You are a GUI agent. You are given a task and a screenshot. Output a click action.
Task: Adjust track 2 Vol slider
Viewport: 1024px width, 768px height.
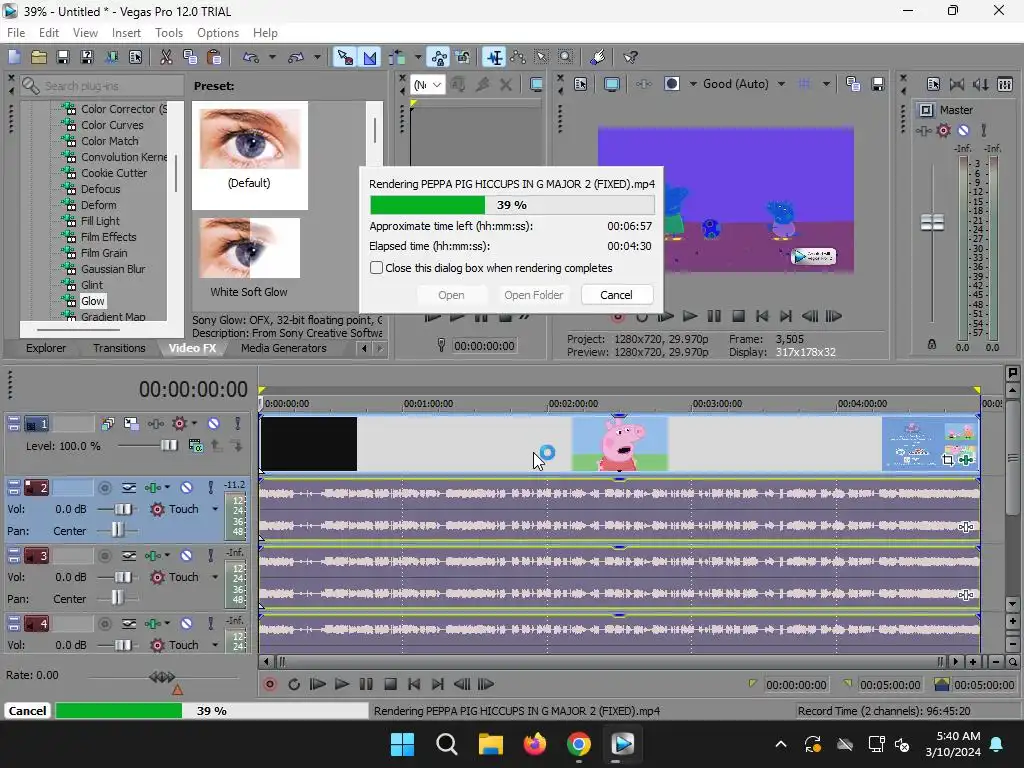click(123, 509)
